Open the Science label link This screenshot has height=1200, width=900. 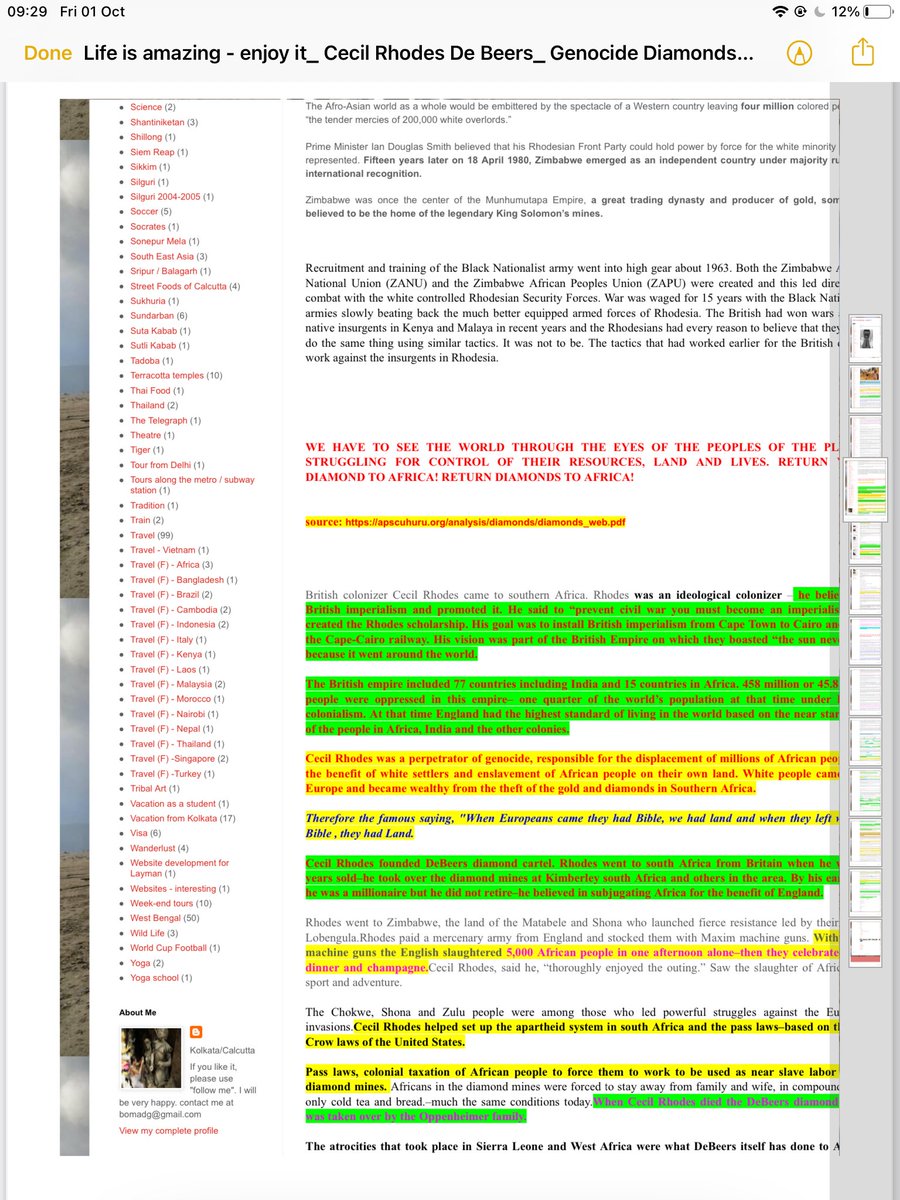(146, 107)
